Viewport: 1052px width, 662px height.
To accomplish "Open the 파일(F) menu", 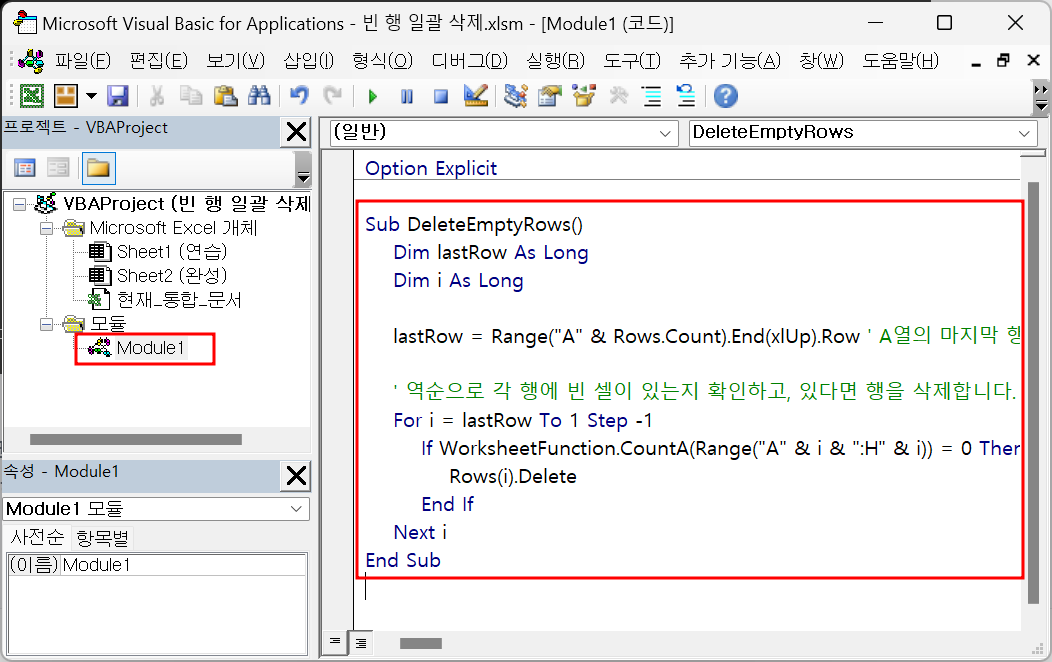I will tap(83, 61).
